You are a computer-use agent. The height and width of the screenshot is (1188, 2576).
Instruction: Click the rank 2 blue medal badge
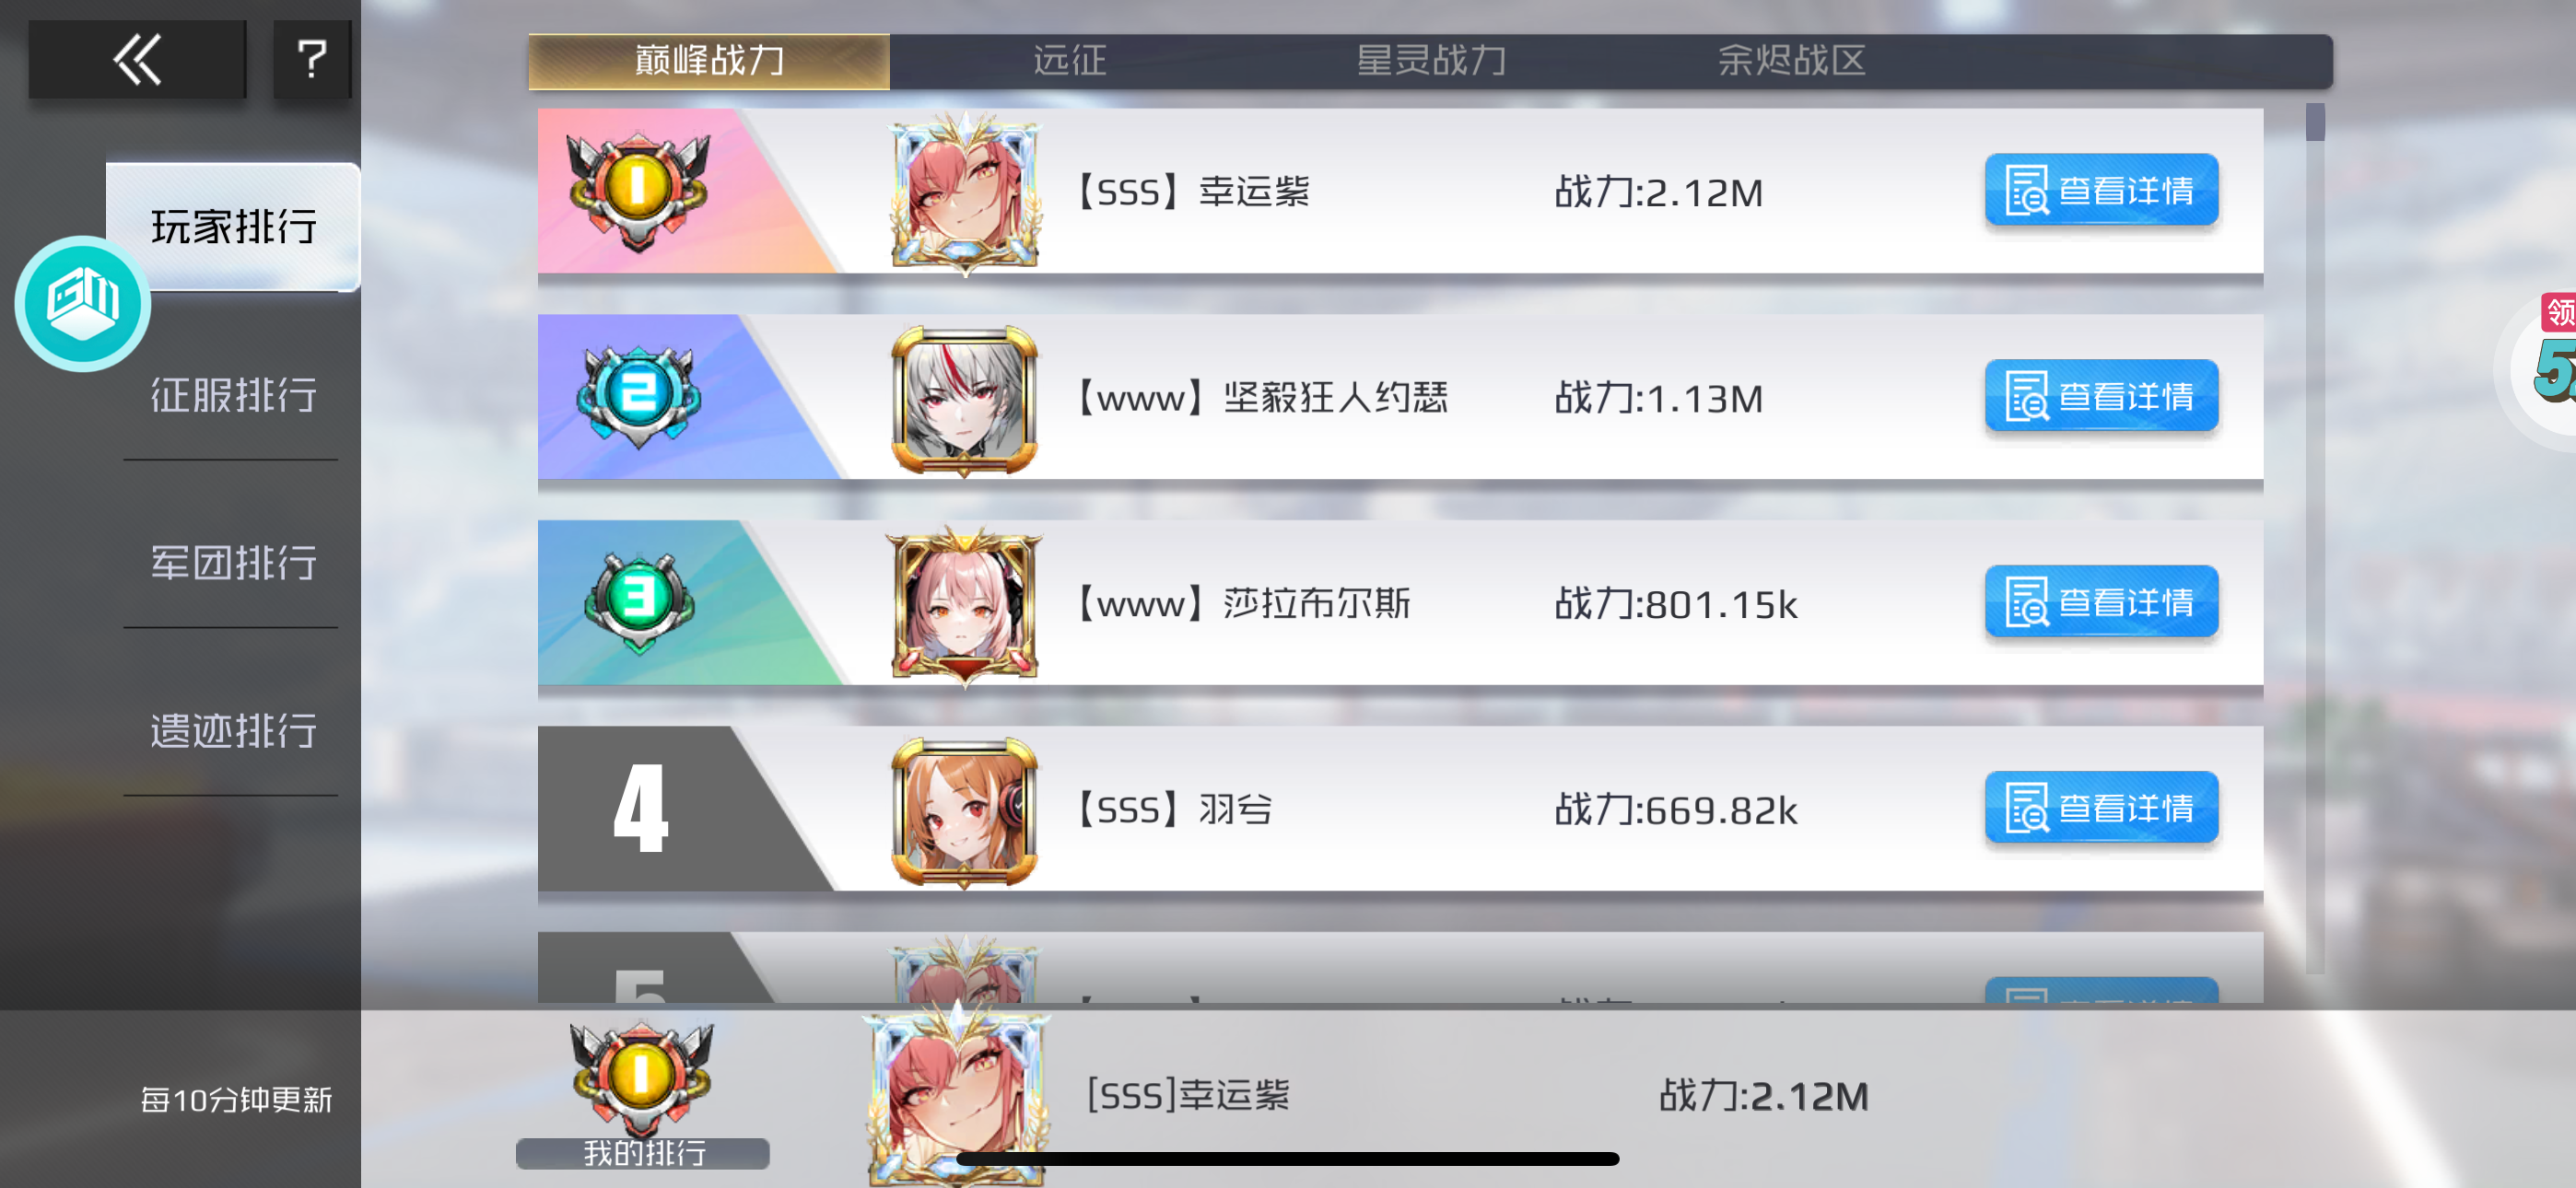(x=638, y=395)
